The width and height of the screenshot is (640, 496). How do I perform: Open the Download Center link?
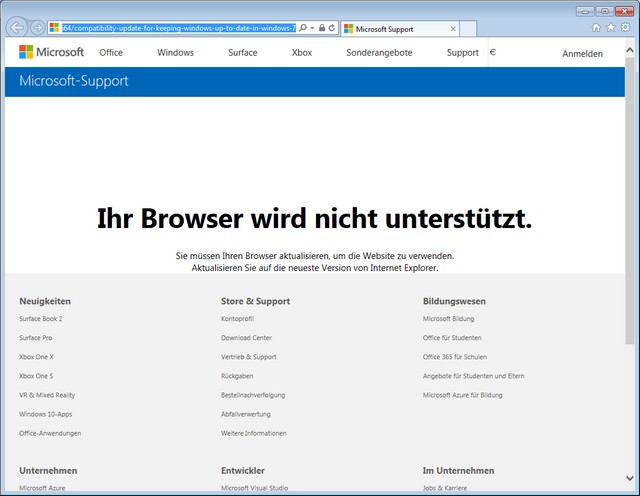[x=246, y=338]
